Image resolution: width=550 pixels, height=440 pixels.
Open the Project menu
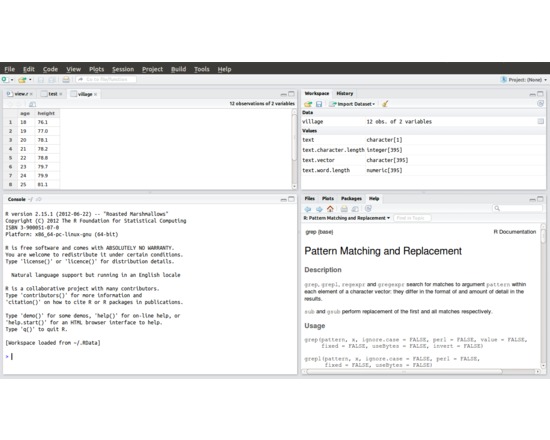tap(152, 69)
